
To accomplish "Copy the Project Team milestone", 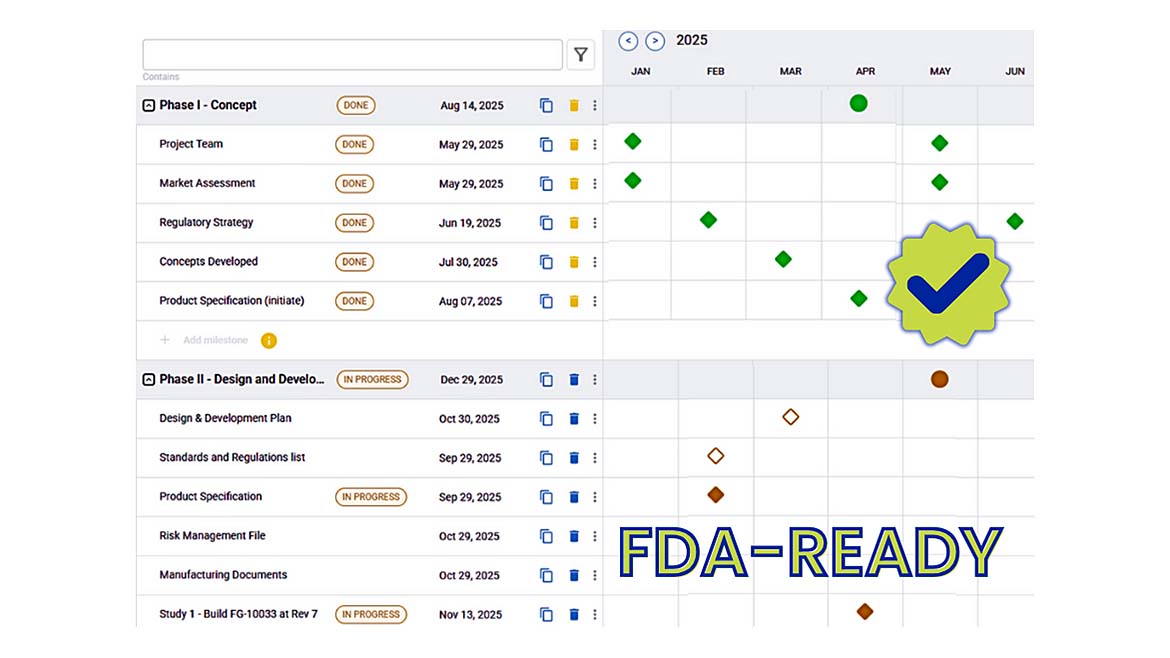I will (546, 144).
